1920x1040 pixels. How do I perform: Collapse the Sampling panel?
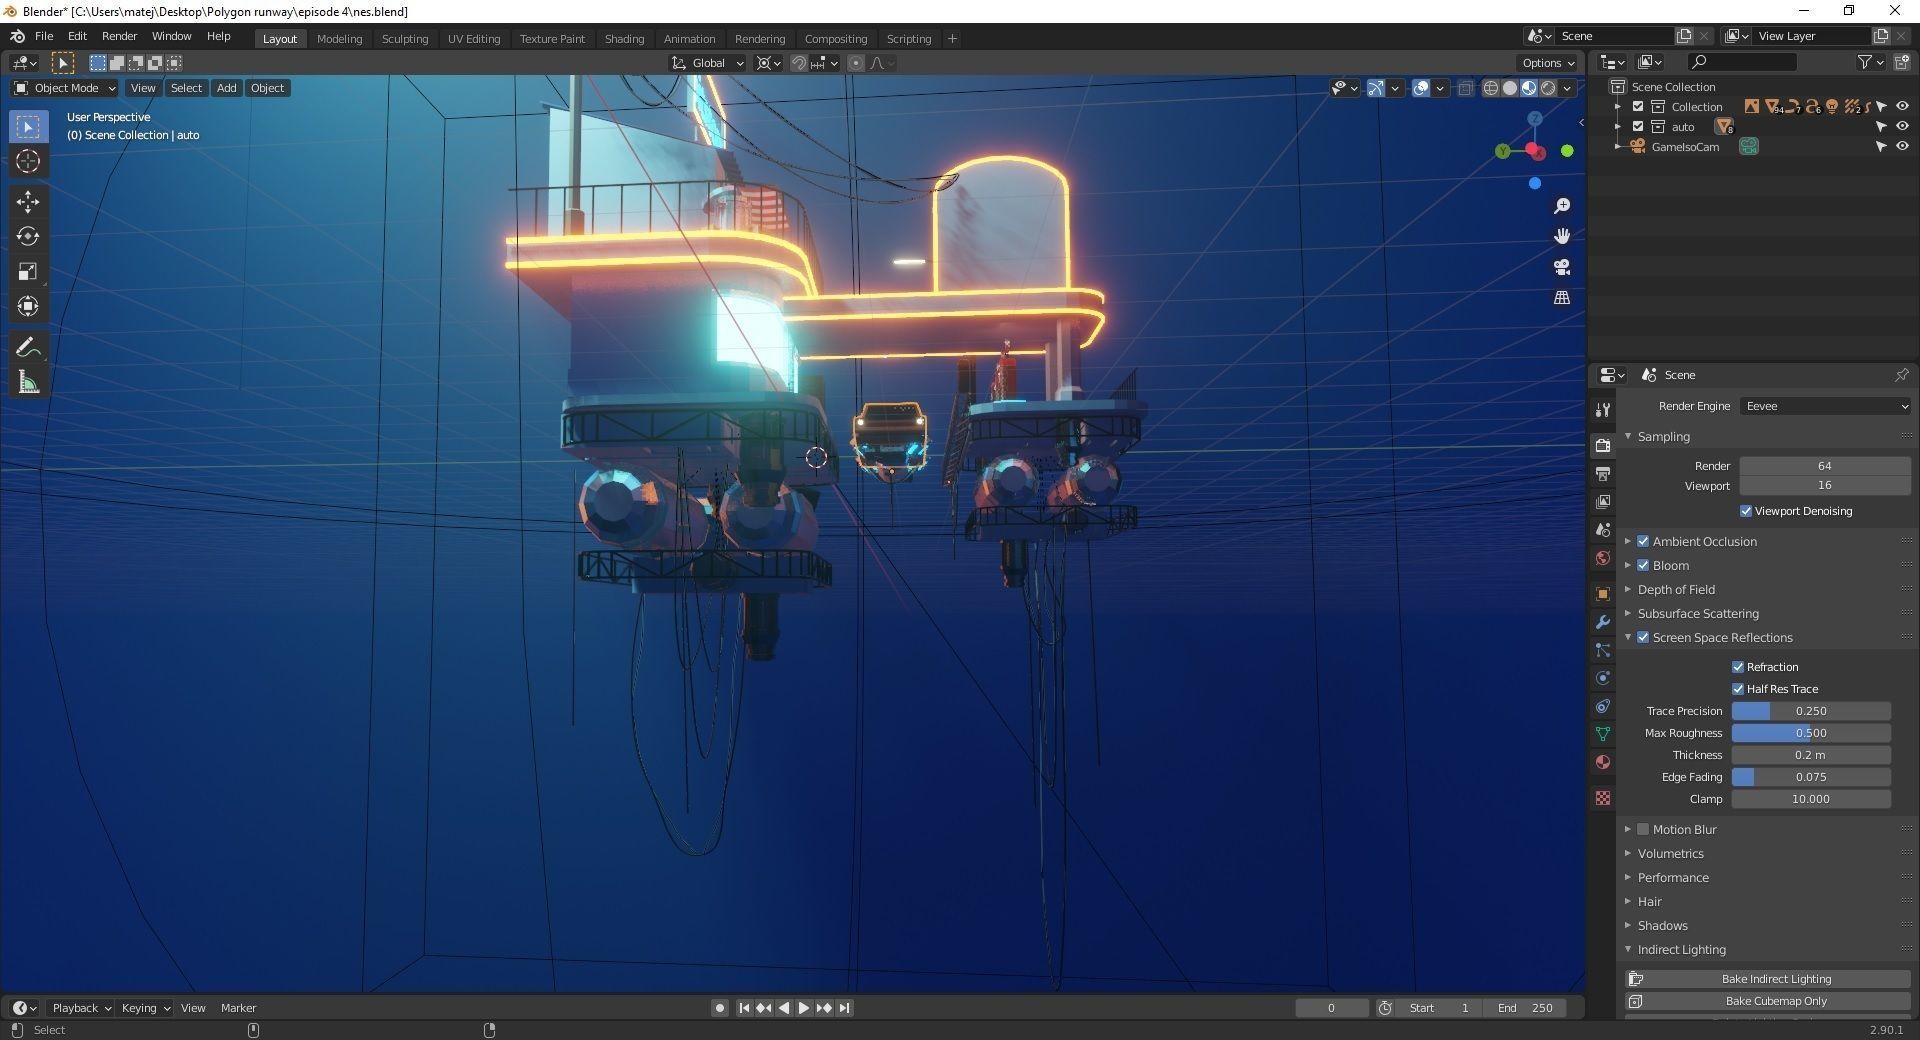pyautogui.click(x=1663, y=437)
